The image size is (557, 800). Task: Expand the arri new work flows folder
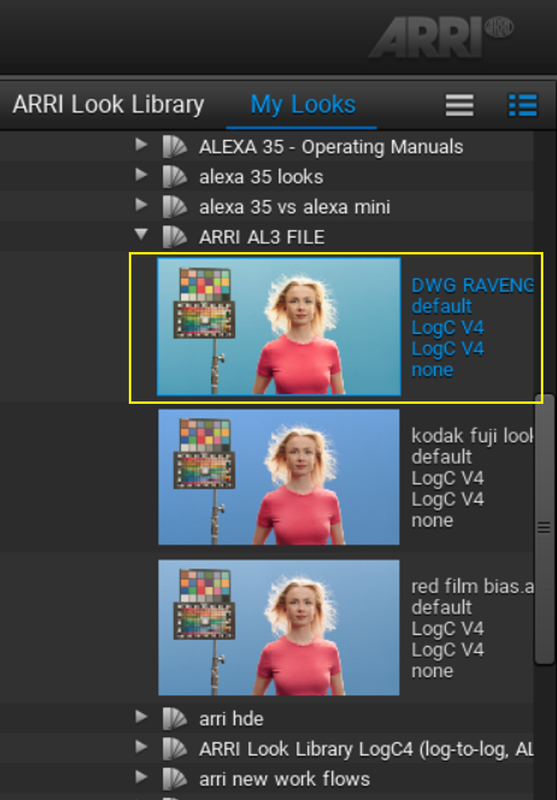[141, 778]
